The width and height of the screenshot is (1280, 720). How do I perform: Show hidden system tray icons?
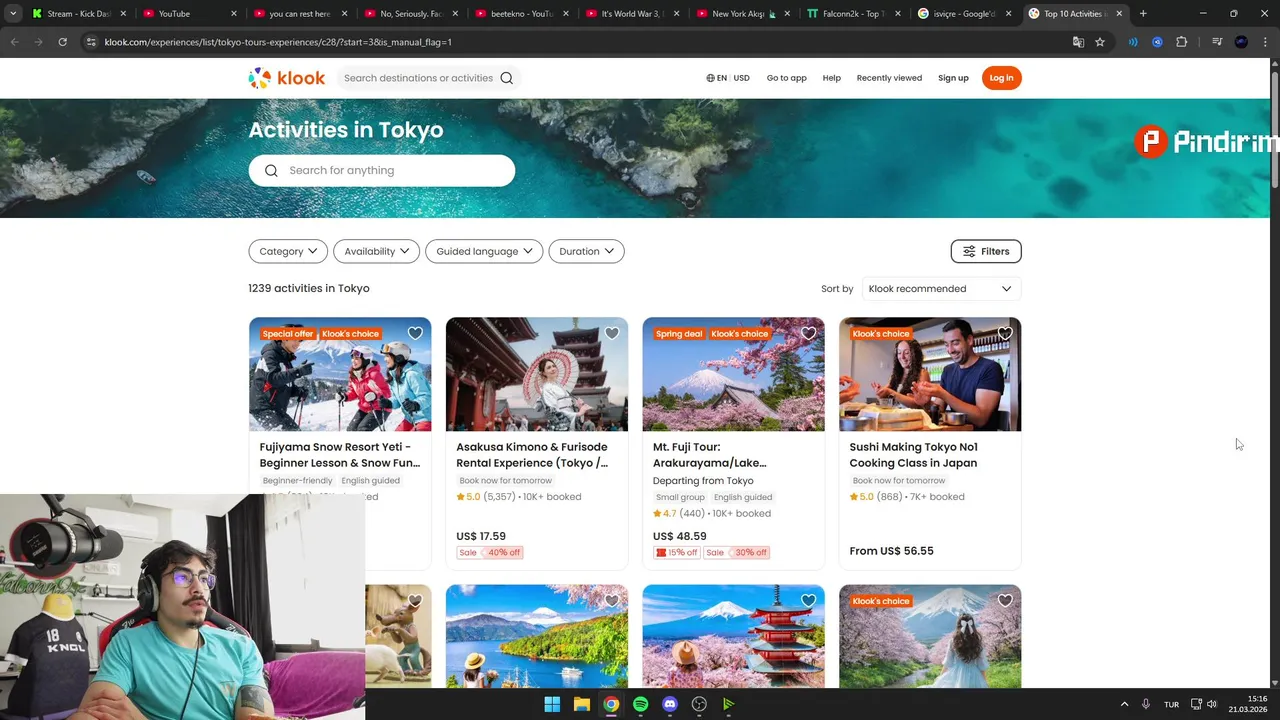(1124, 704)
